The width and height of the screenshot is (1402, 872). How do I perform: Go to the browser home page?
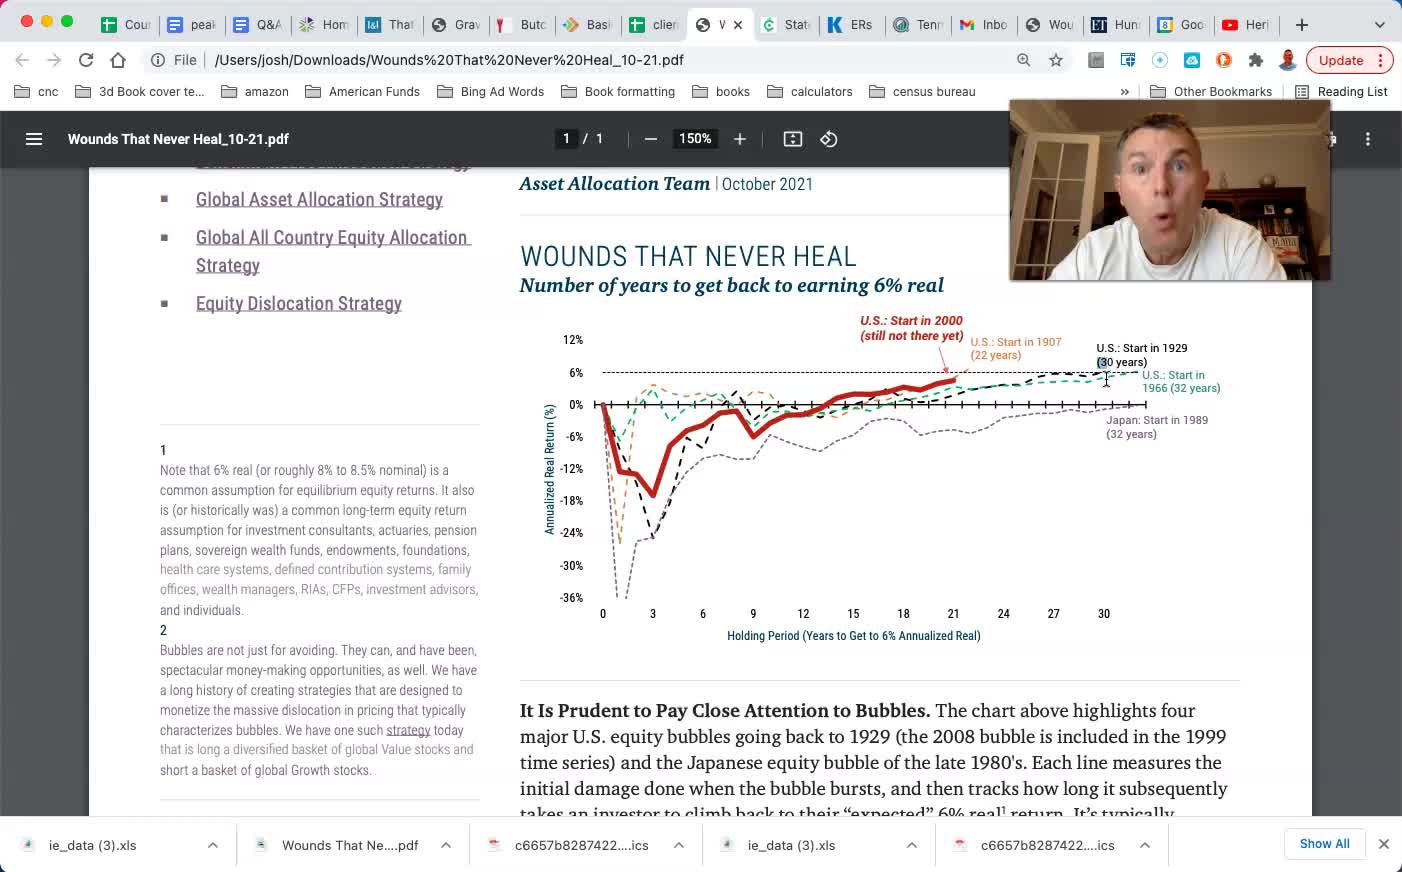click(x=118, y=60)
